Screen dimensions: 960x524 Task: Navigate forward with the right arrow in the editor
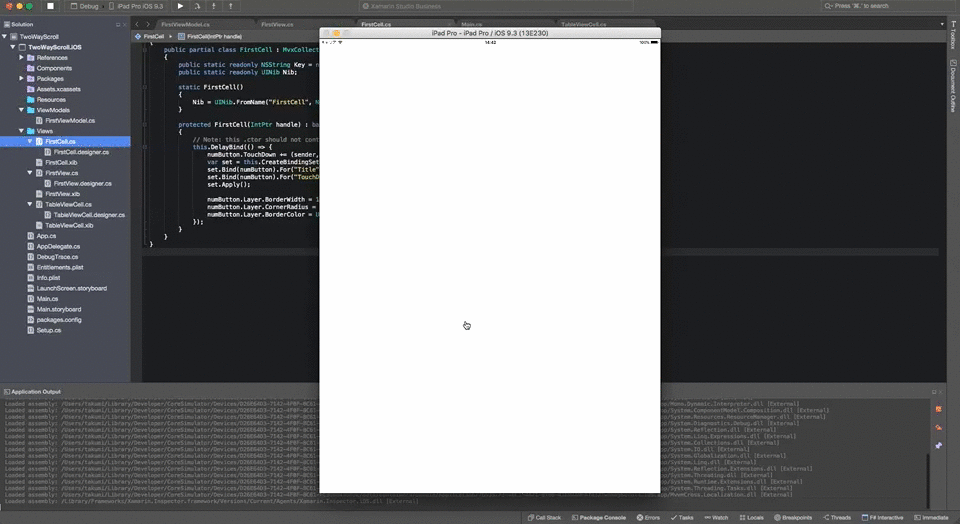pyautogui.click(x=148, y=24)
